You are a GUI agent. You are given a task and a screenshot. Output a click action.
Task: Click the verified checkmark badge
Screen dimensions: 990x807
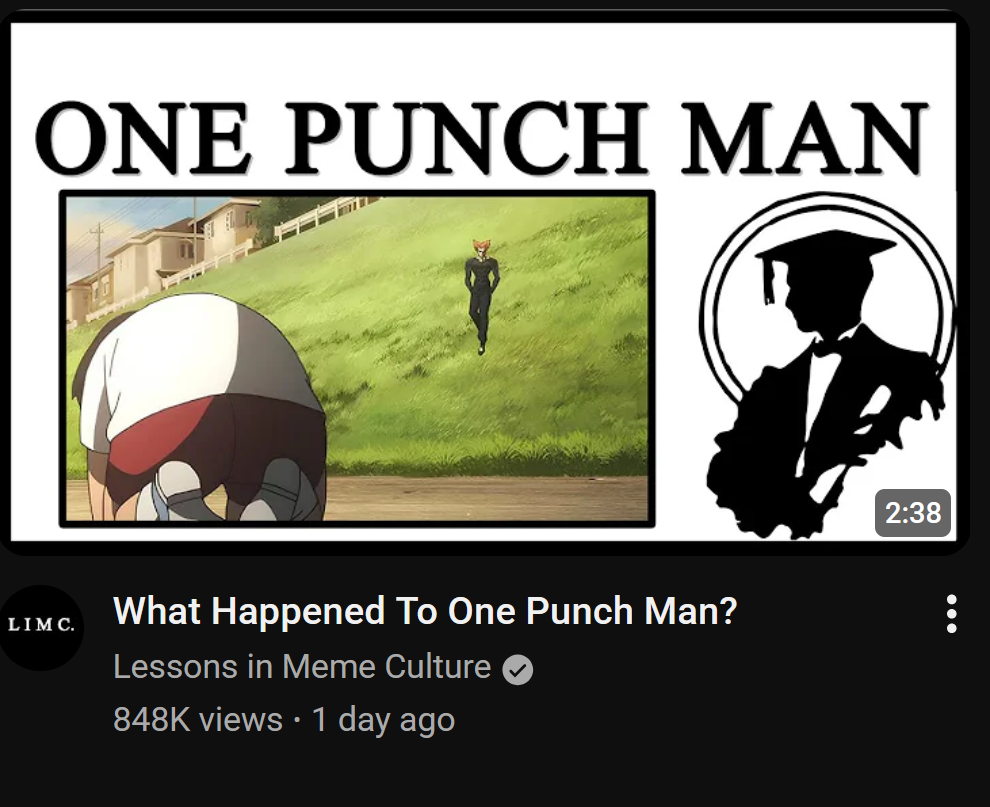click(x=517, y=669)
